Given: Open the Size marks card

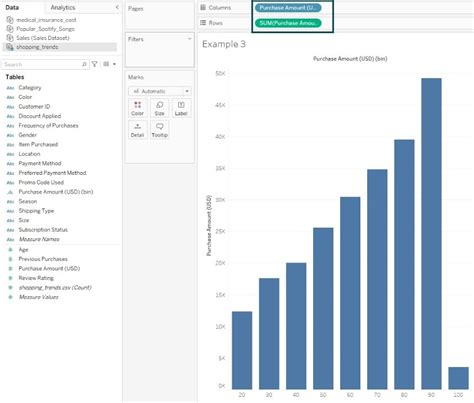Looking at the screenshot, I should pos(160,108).
